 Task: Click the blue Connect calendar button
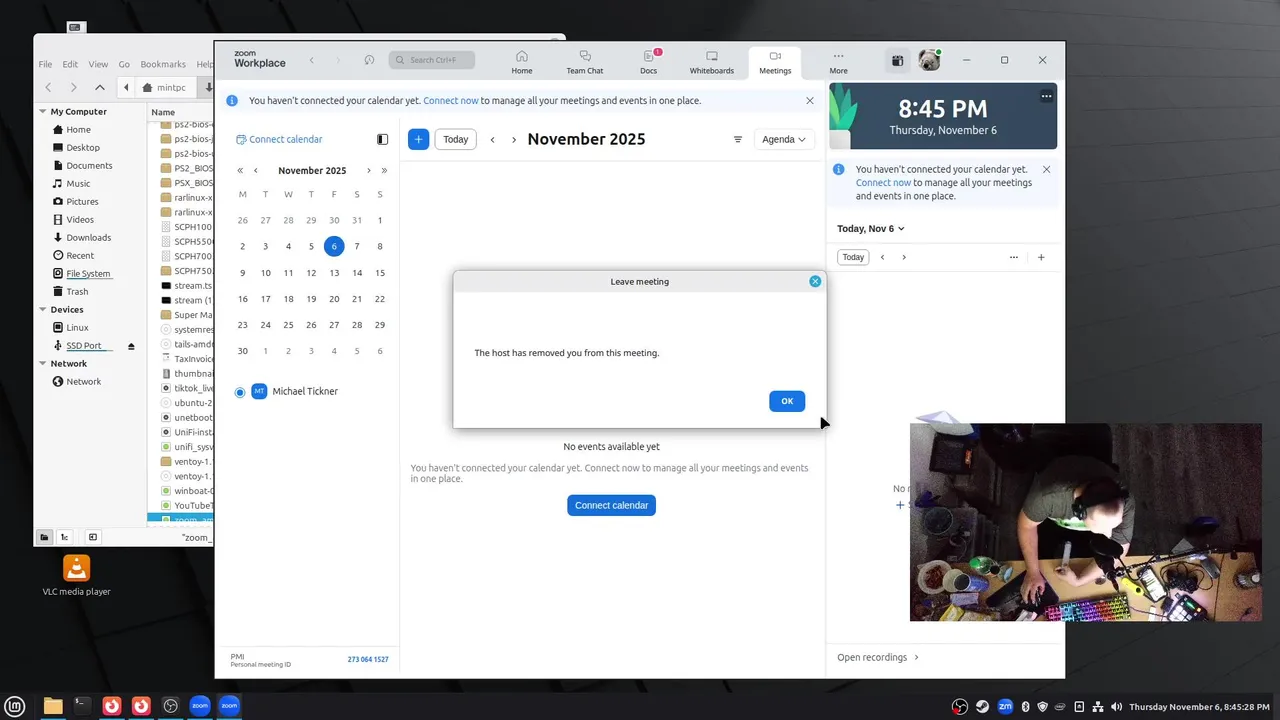611,505
